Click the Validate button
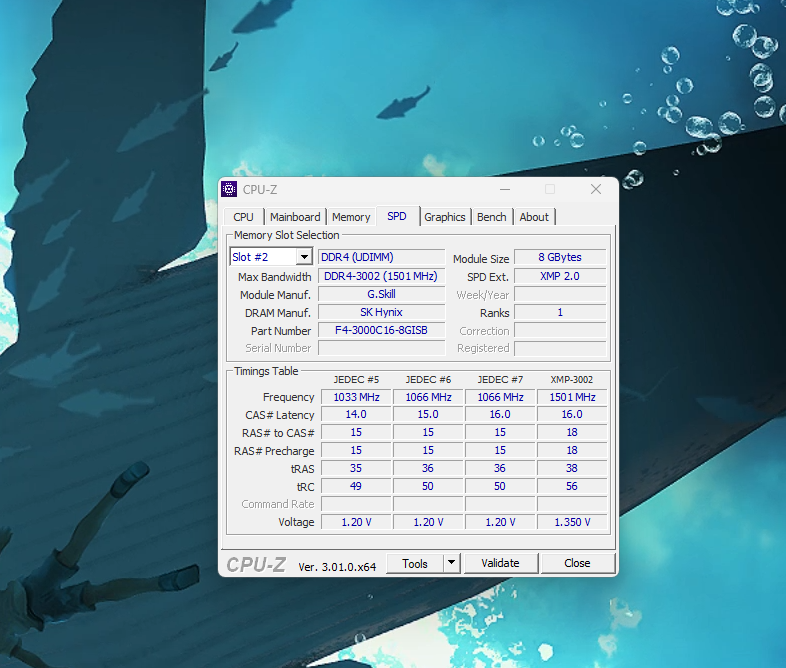The image size is (786, 668). click(501, 563)
